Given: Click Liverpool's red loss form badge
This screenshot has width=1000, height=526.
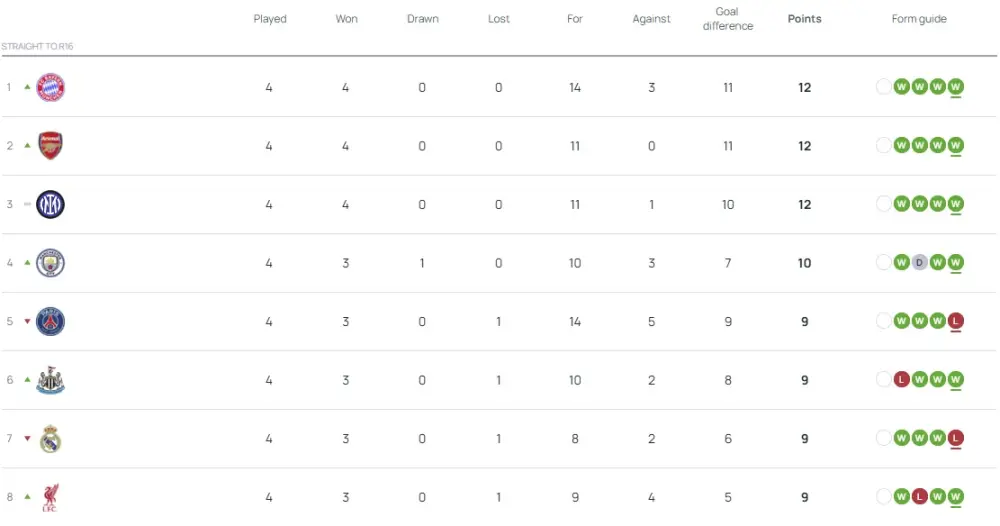Looking at the screenshot, I should point(919,497).
